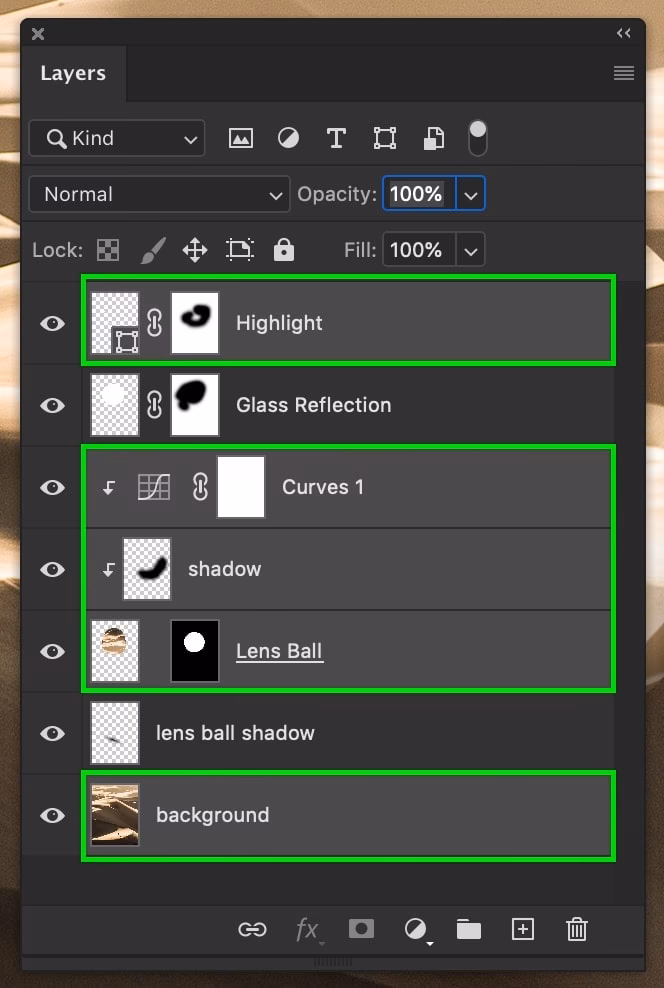The width and height of the screenshot is (664, 988).
Task: Open the Fill percentage dropdown
Action: 470,249
